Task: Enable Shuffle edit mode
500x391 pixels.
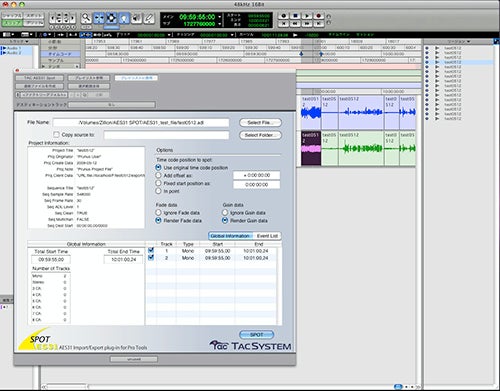Action: tap(12, 16)
